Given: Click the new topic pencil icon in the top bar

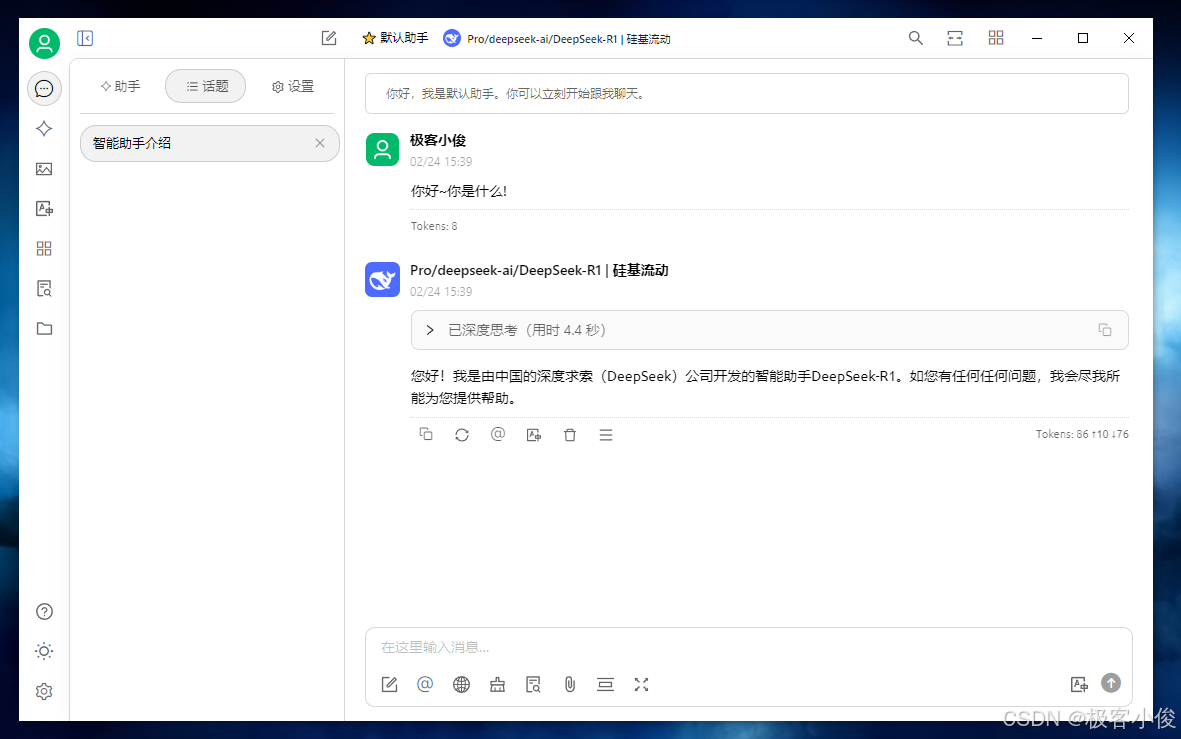Looking at the screenshot, I should pos(329,38).
